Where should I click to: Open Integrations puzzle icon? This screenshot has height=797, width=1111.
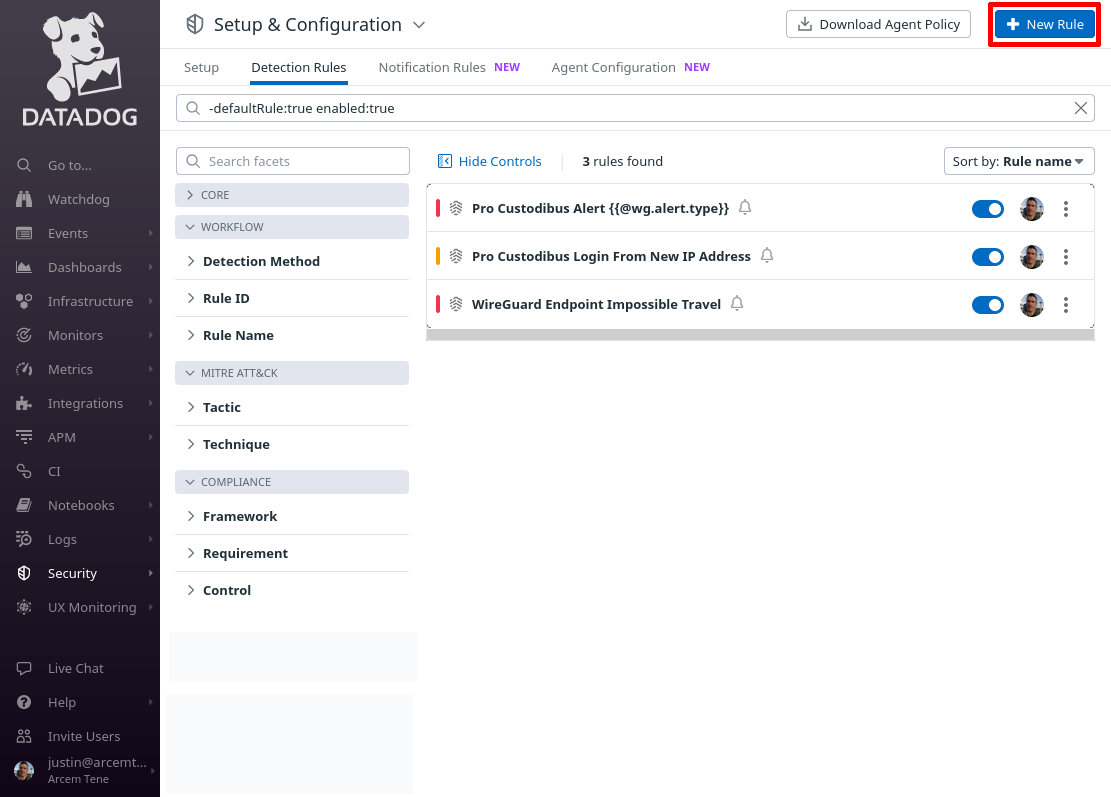coord(24,403)
